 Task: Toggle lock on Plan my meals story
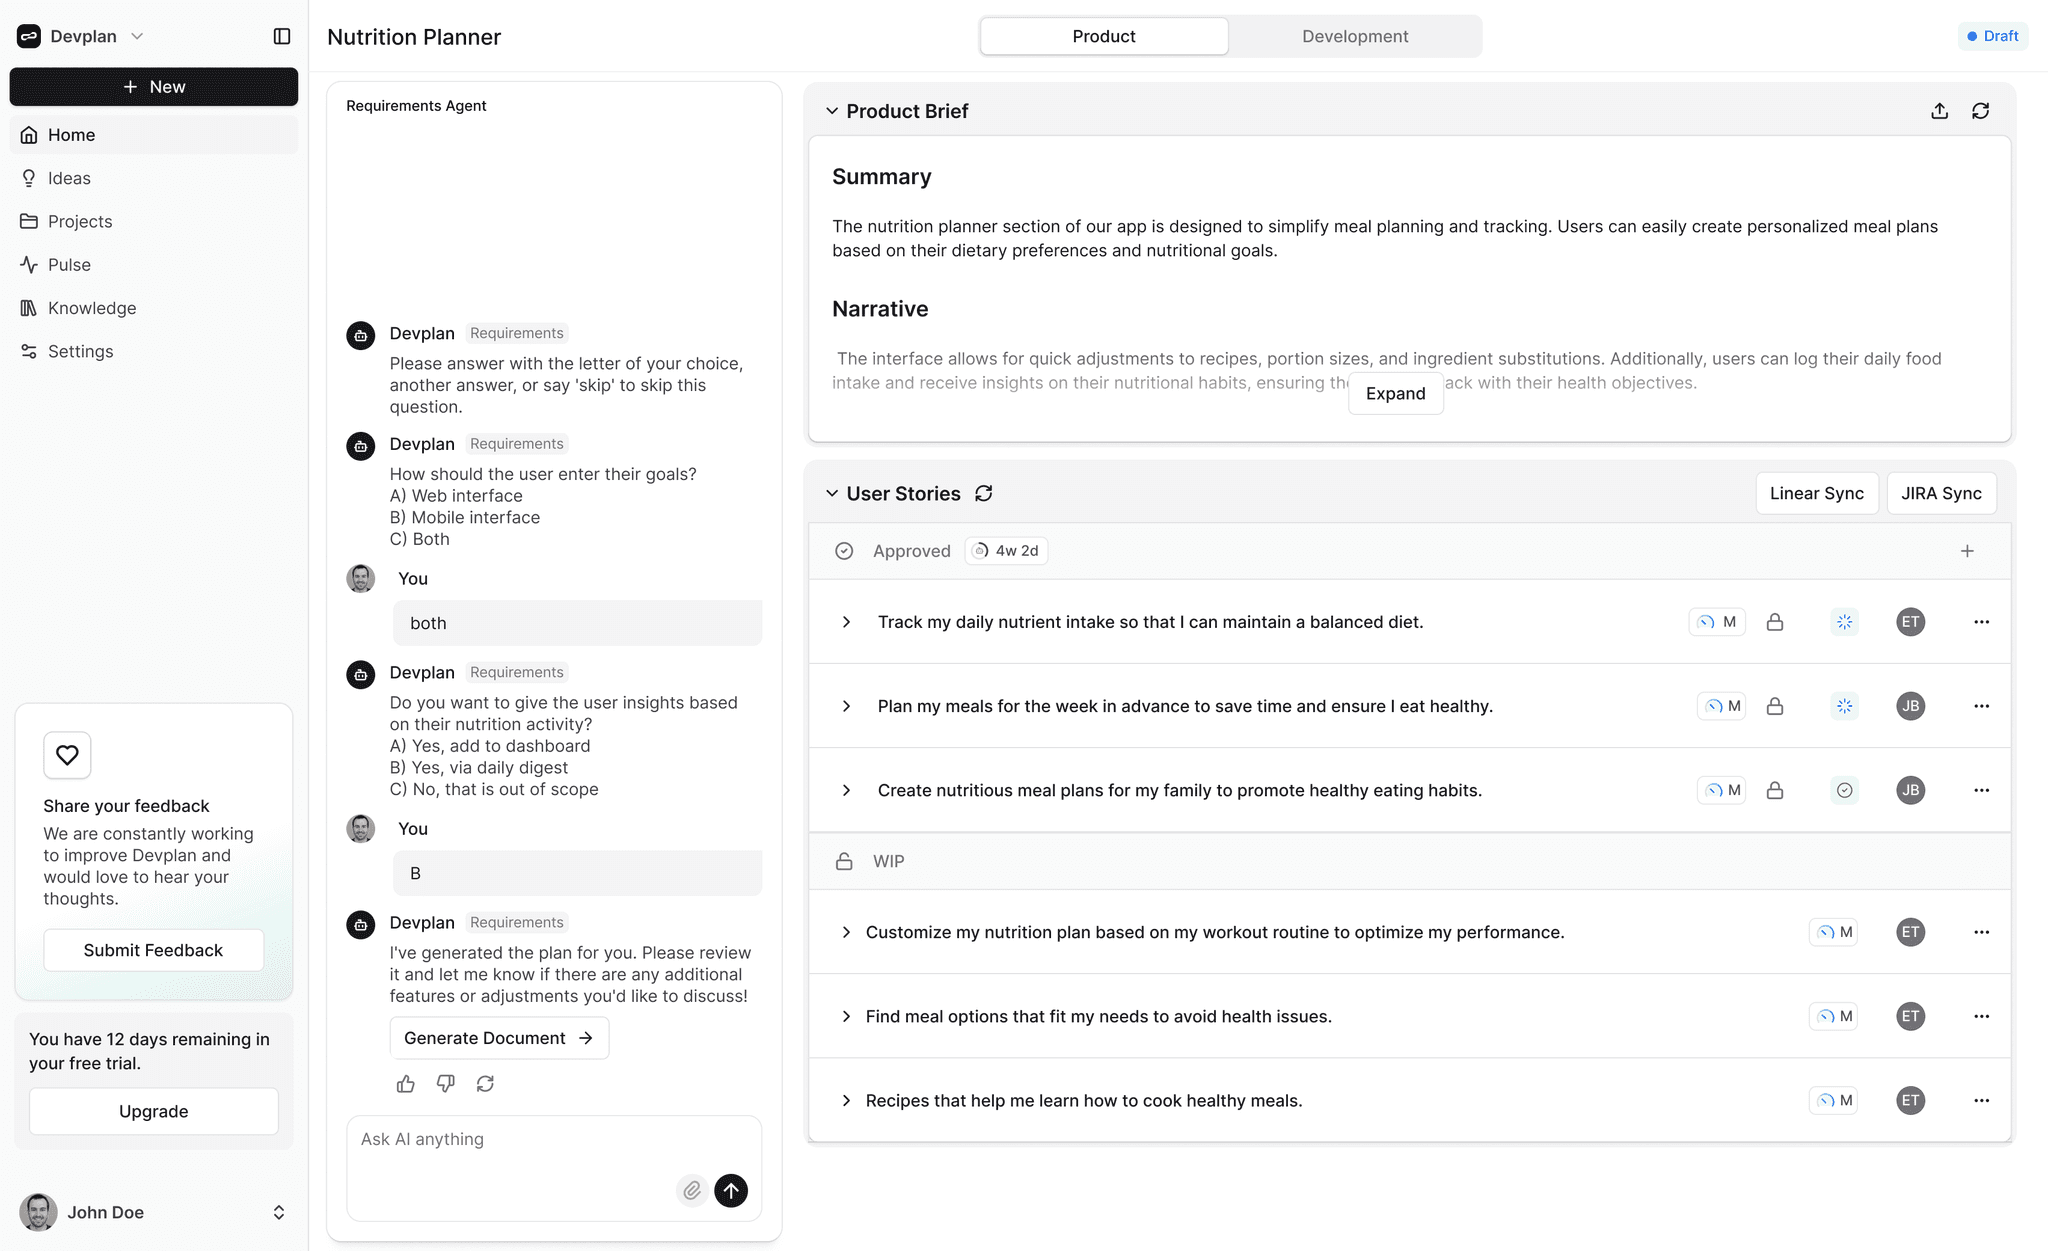click(x=1775, y=706)
